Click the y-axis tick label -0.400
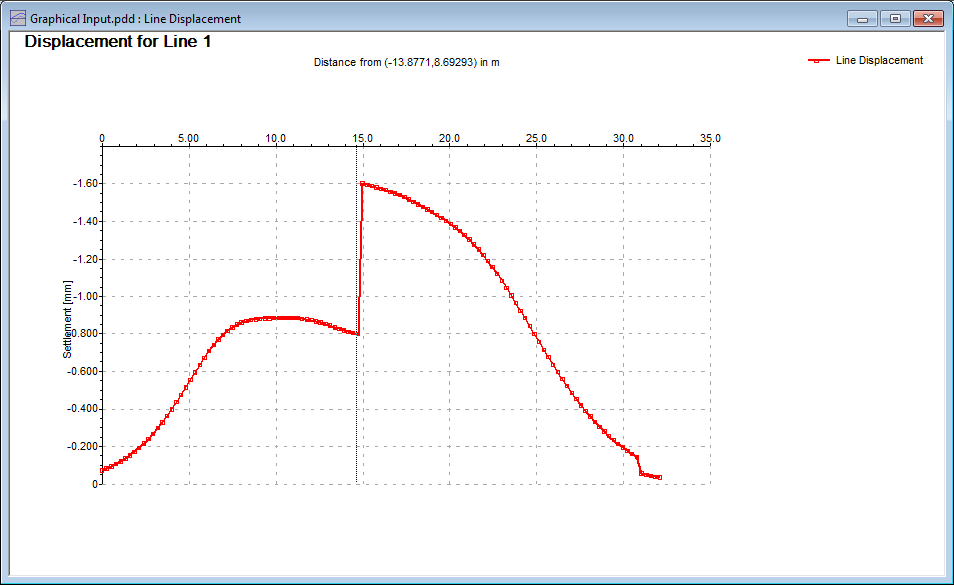Image resolution: width=954 pixels, height=585 pixels. tap(82, 409)
